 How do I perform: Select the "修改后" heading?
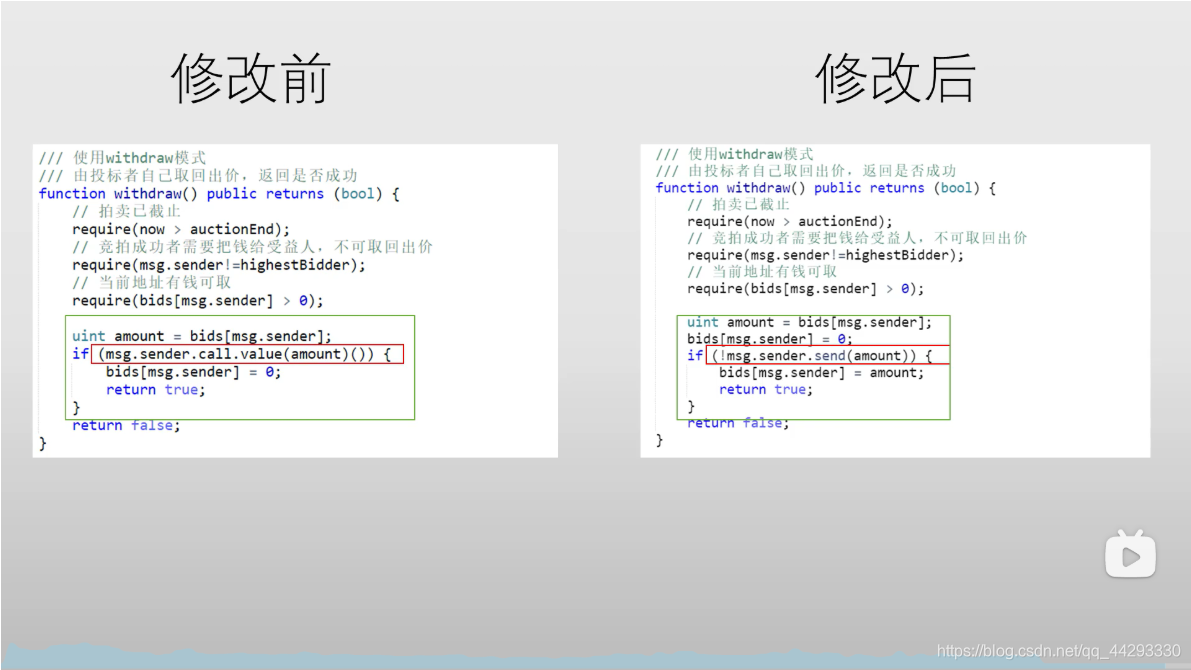896,78
